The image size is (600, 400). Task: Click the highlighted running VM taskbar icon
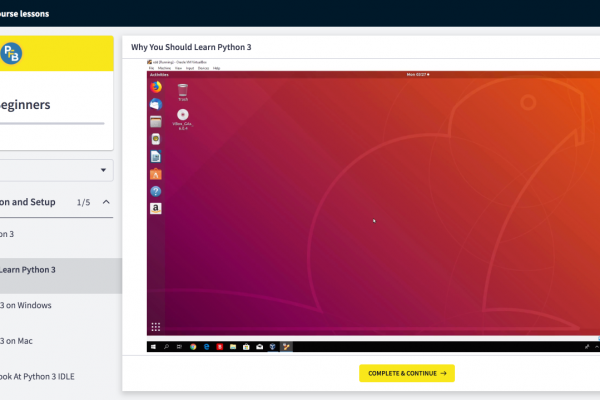(286, 347)
